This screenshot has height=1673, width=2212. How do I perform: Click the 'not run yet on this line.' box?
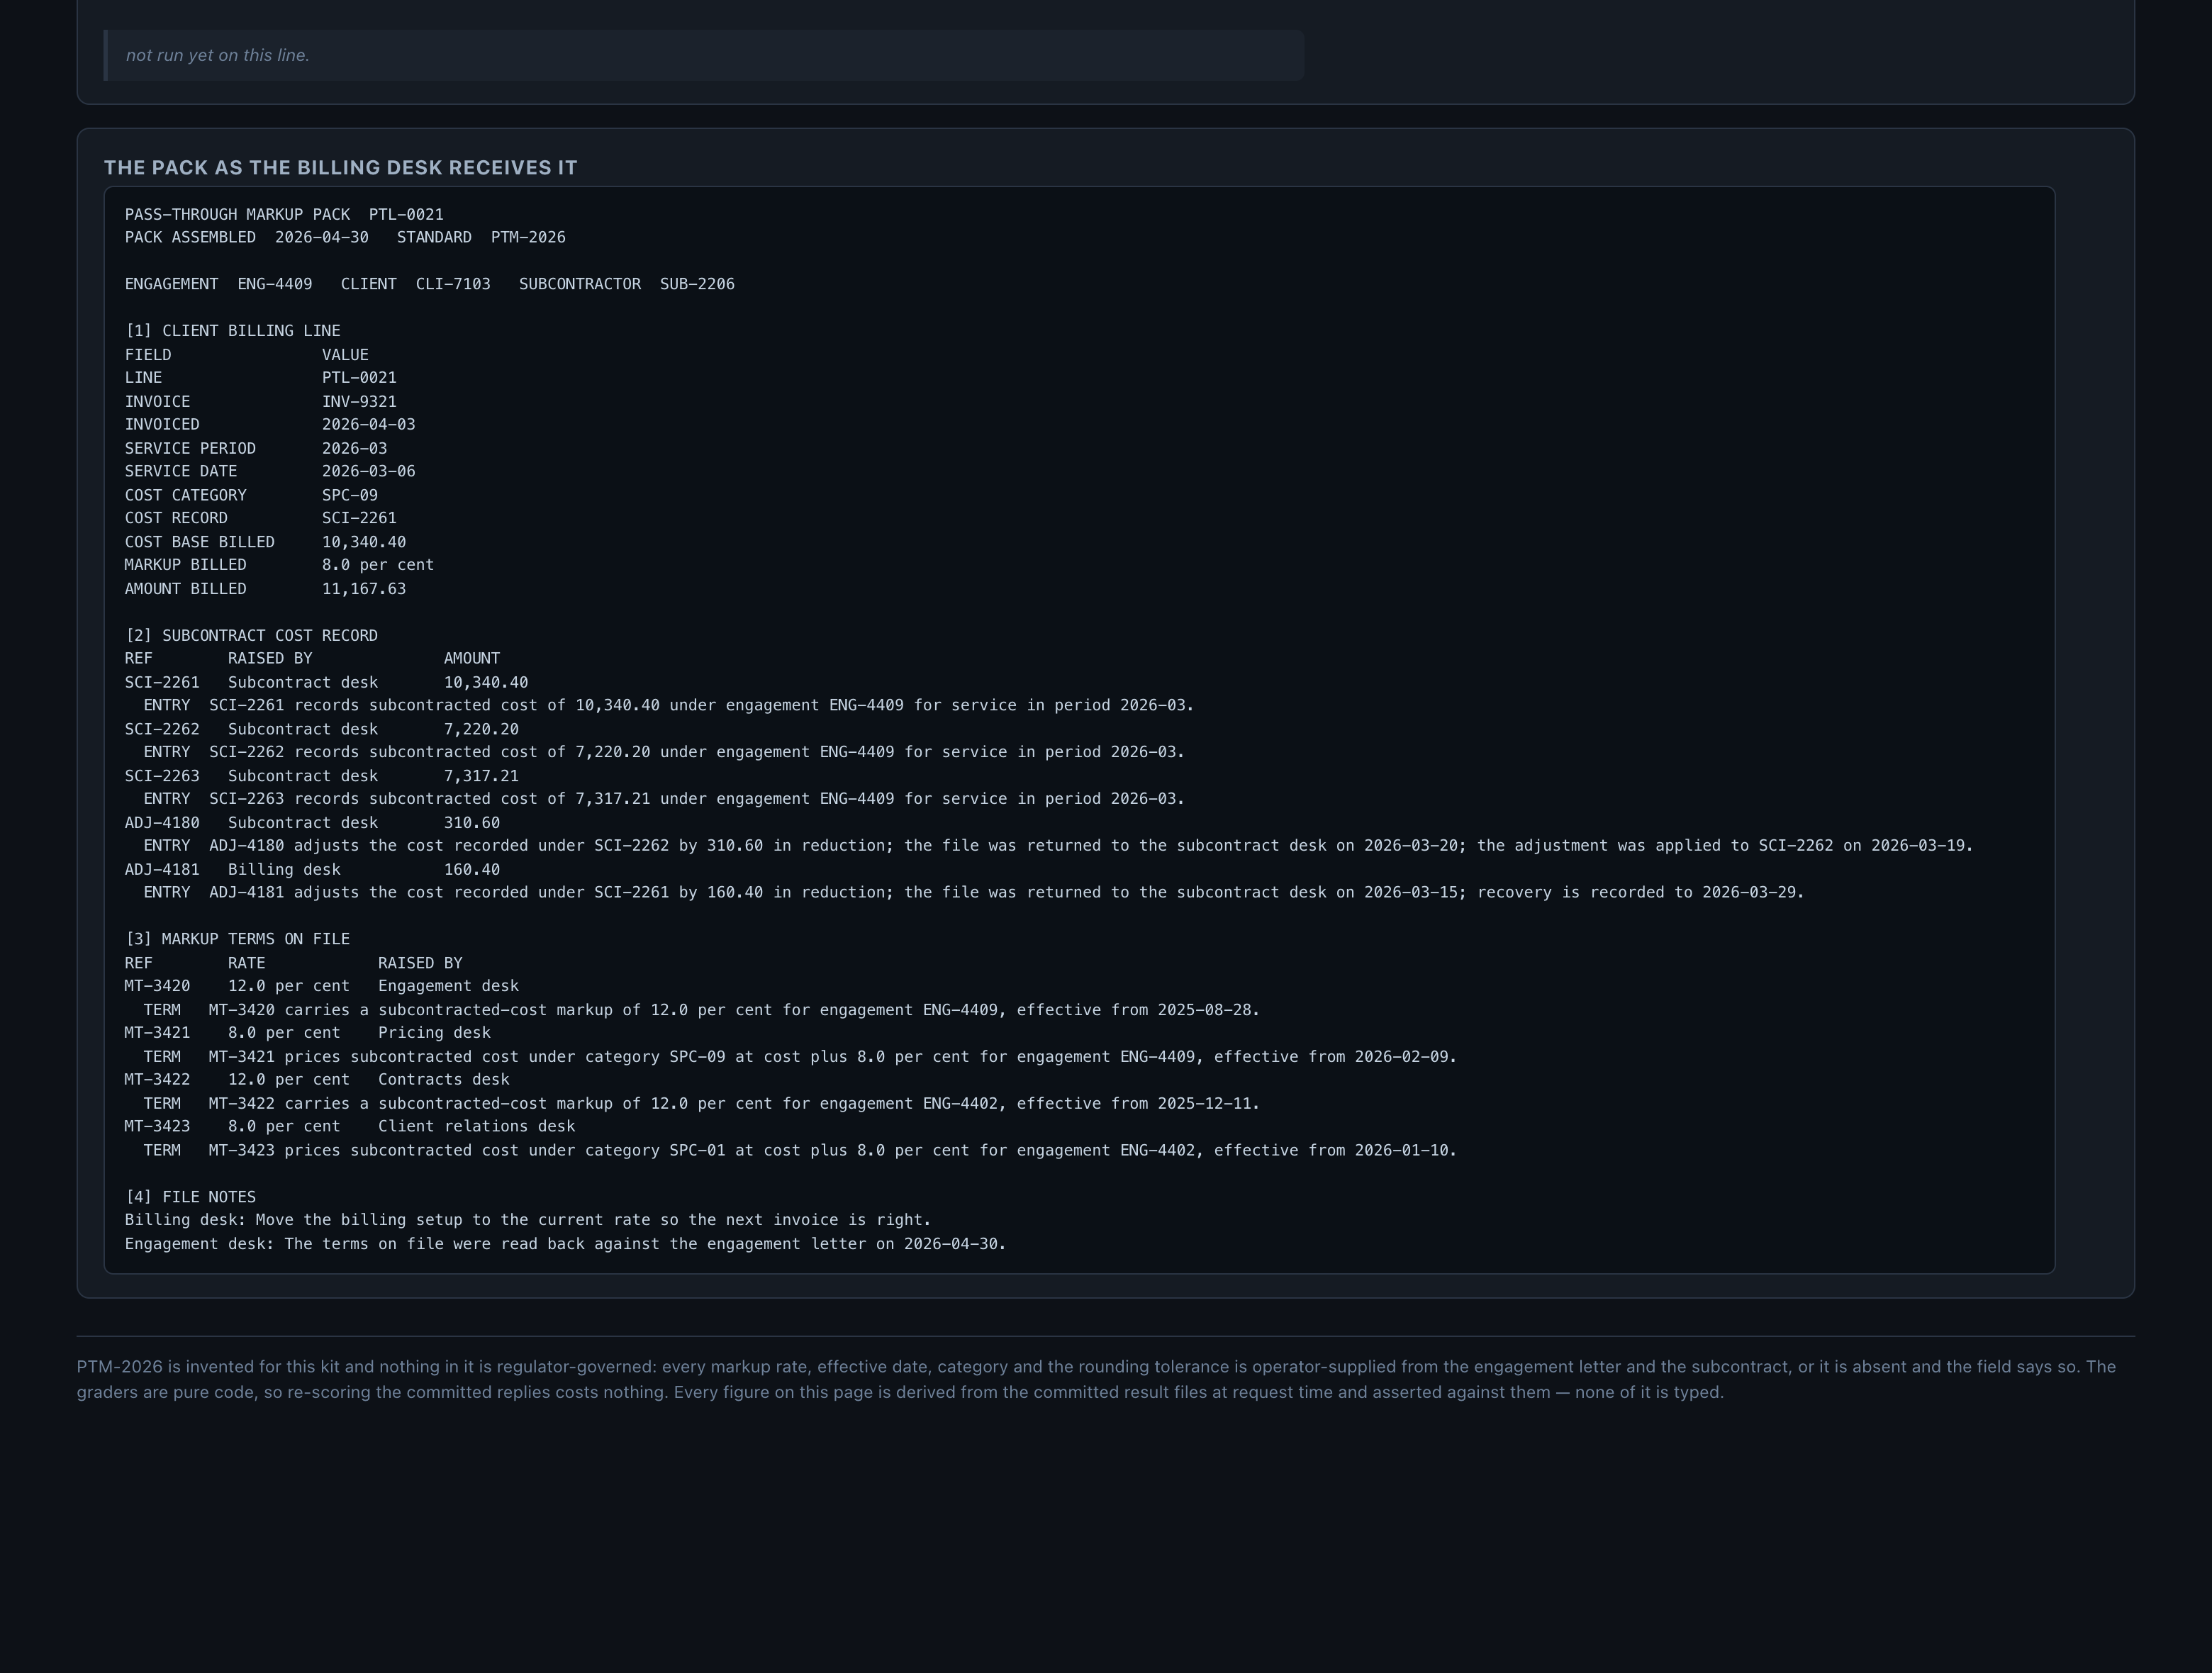pos(703,55)
